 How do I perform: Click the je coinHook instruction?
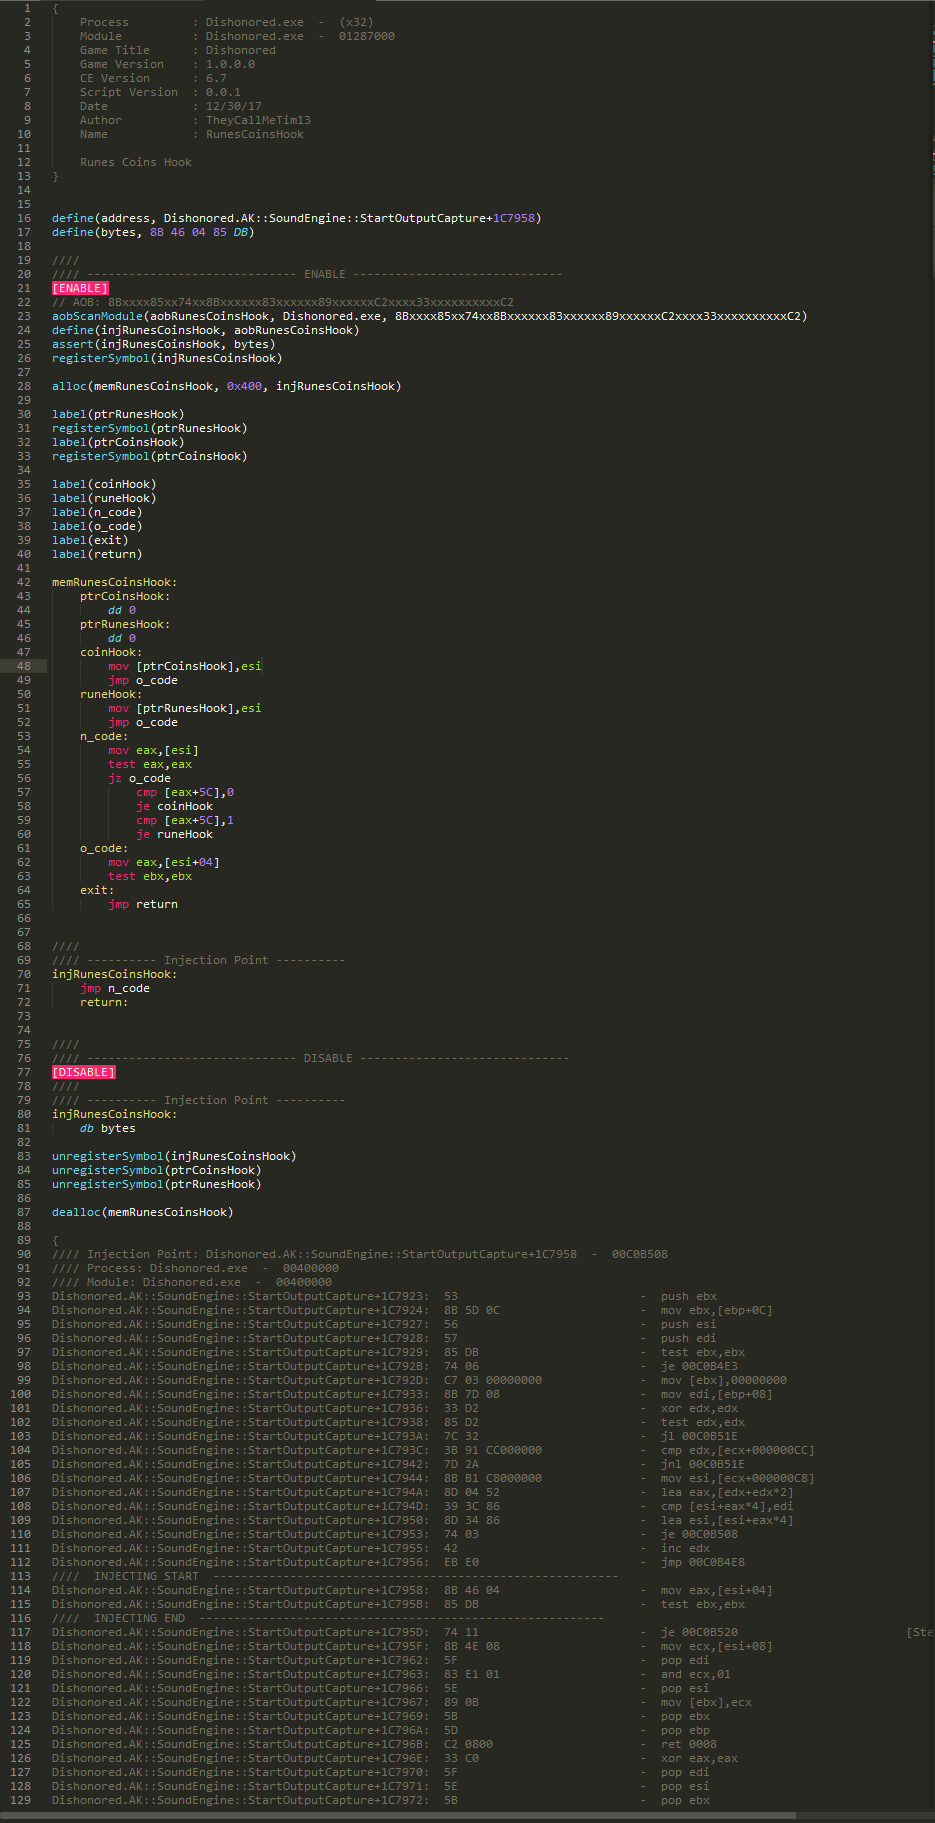click(174, 806)
